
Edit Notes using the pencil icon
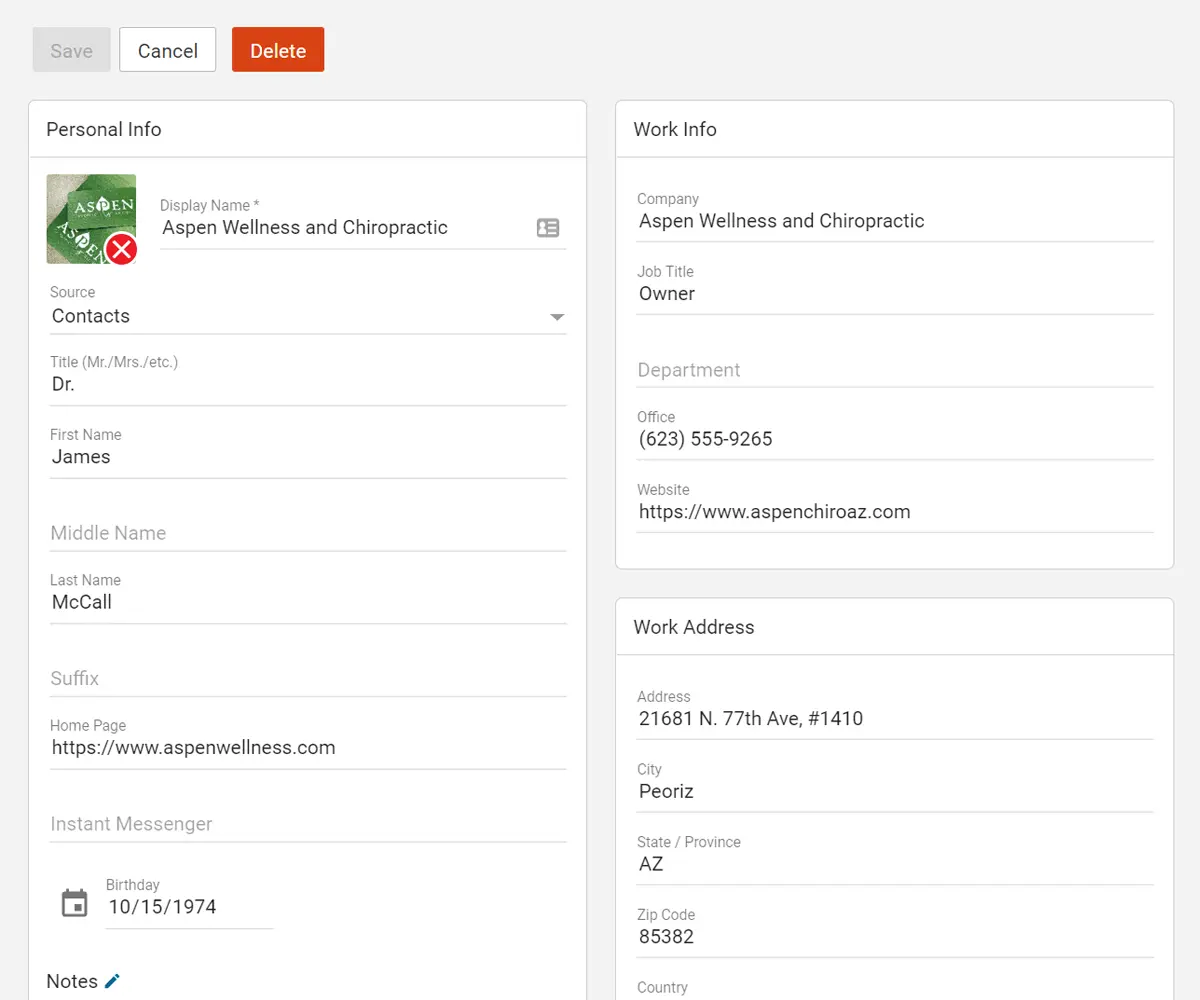point(112,981)
